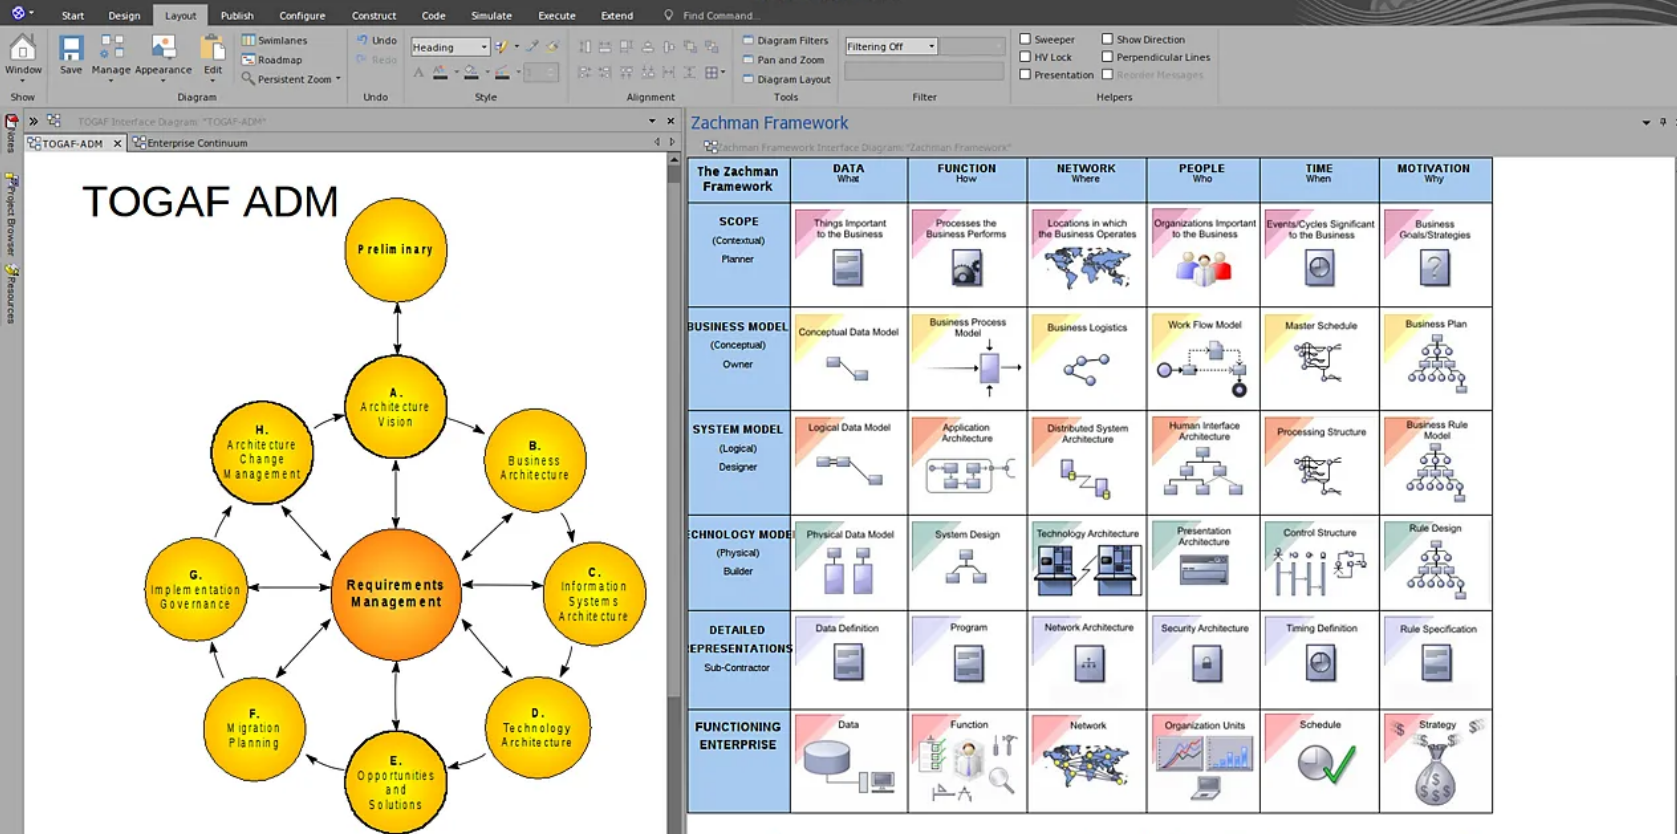This screenshot has width=1677, height=834.
Task: Click the fill color bucket icon
Action: click(471, 72)
